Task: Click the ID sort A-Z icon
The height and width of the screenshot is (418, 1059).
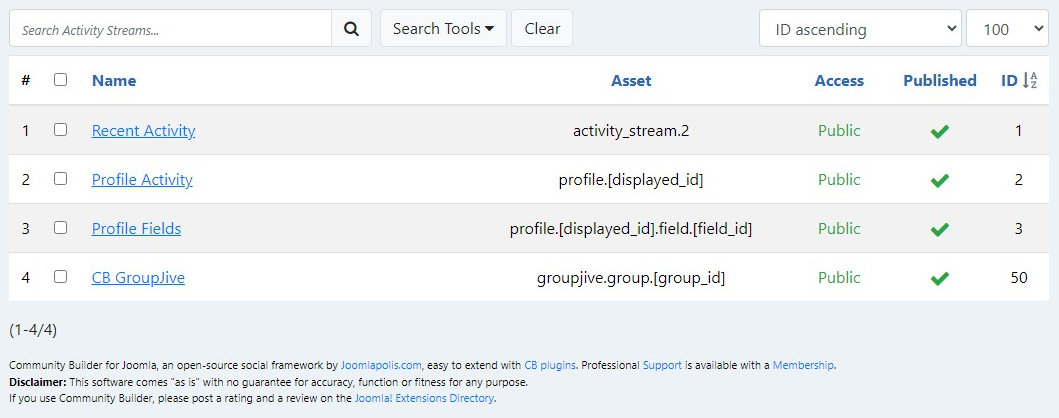Action: [1030, 80]
